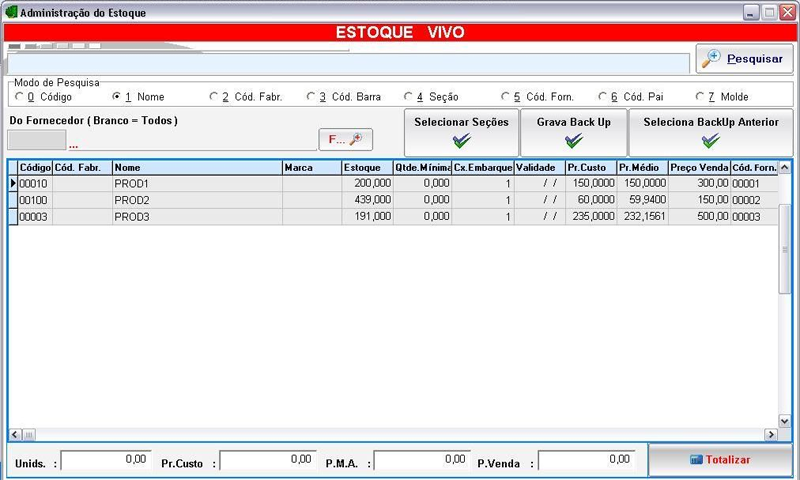Click Seleciona BackUp Anterior button

point(710,131)
